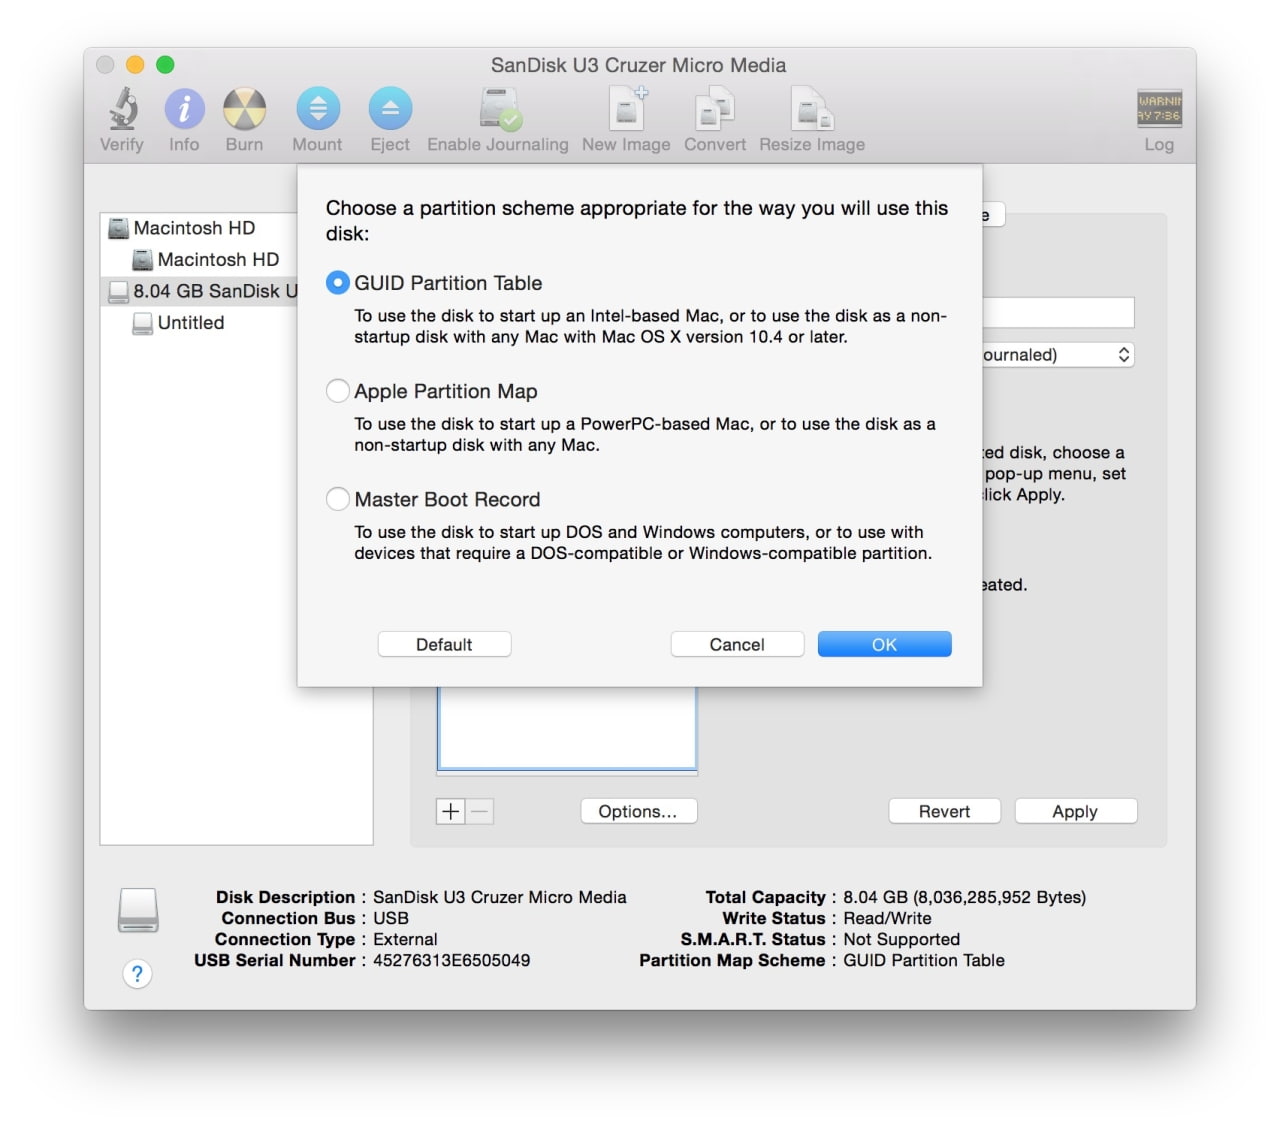The width and height of the screenshot is (1280, 1130).
Task: Click the remove partition minus button
Action: click(480, 811)
